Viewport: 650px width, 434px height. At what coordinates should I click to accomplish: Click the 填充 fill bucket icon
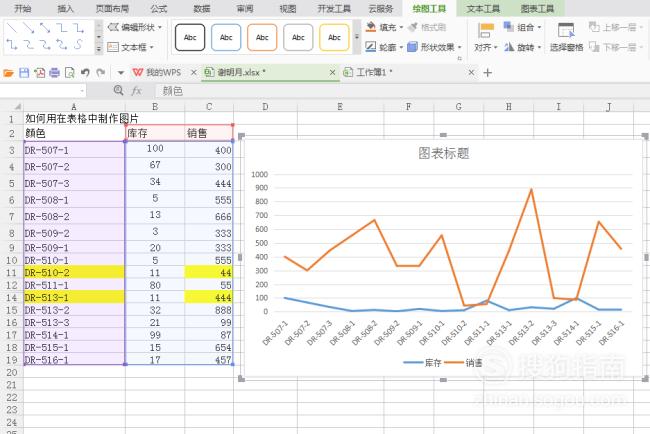(x=371, y=27)
